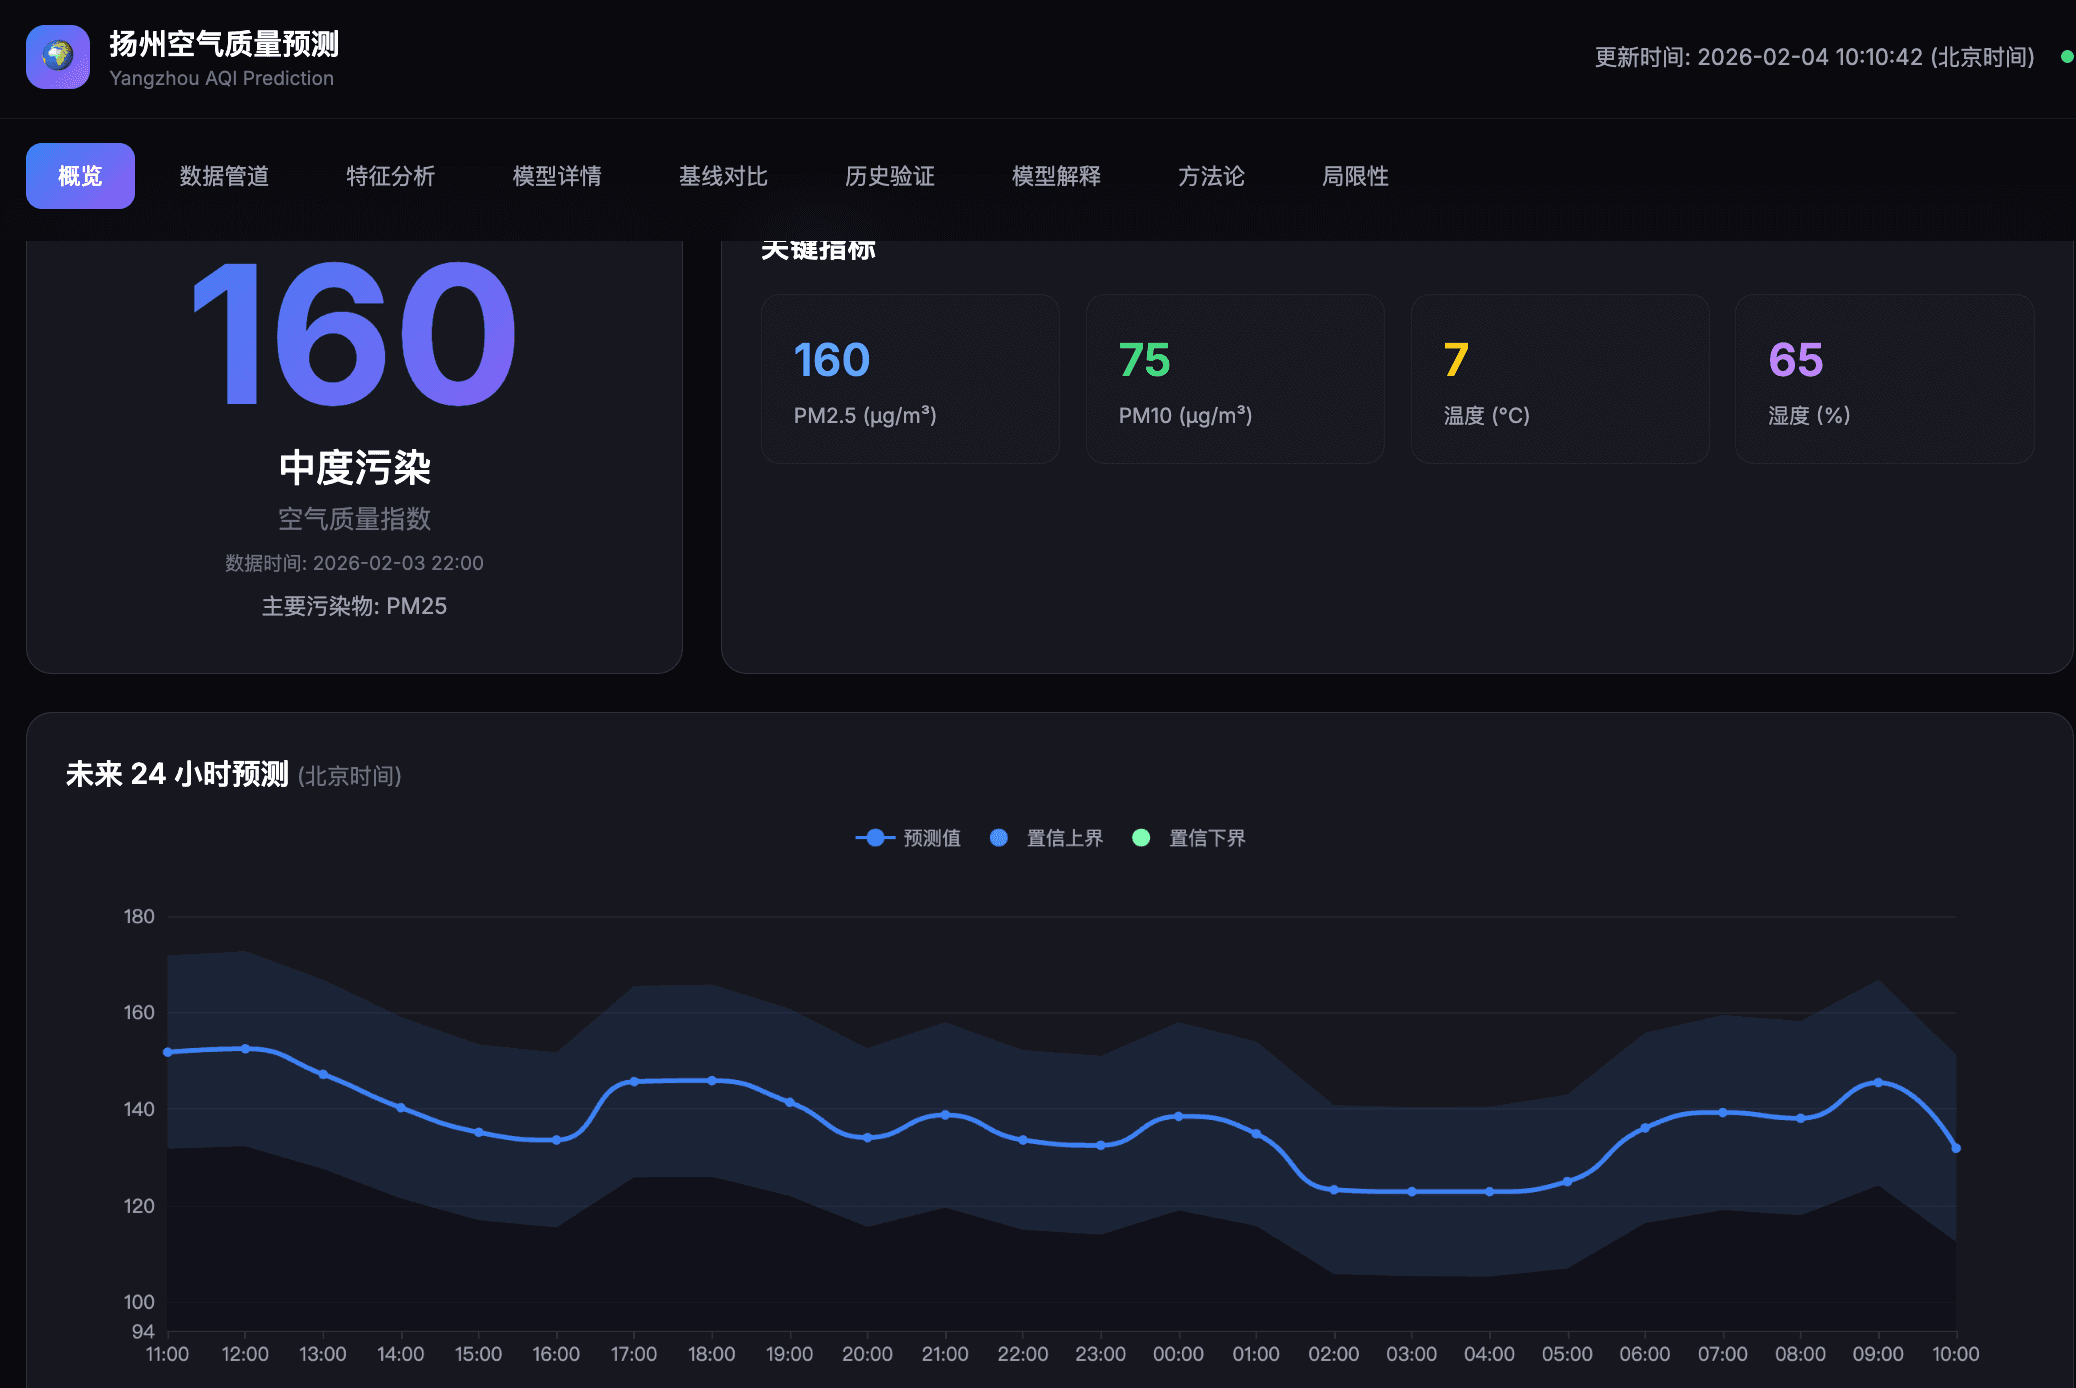
Task: Select the 基线对比 tab
Action: [x=723, y=176]
